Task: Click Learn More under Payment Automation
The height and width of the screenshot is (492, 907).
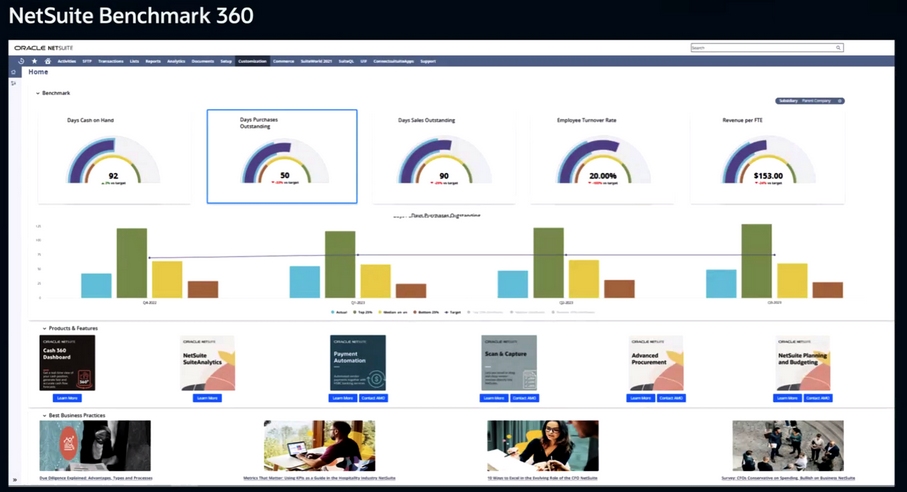Action: (343, 398)
